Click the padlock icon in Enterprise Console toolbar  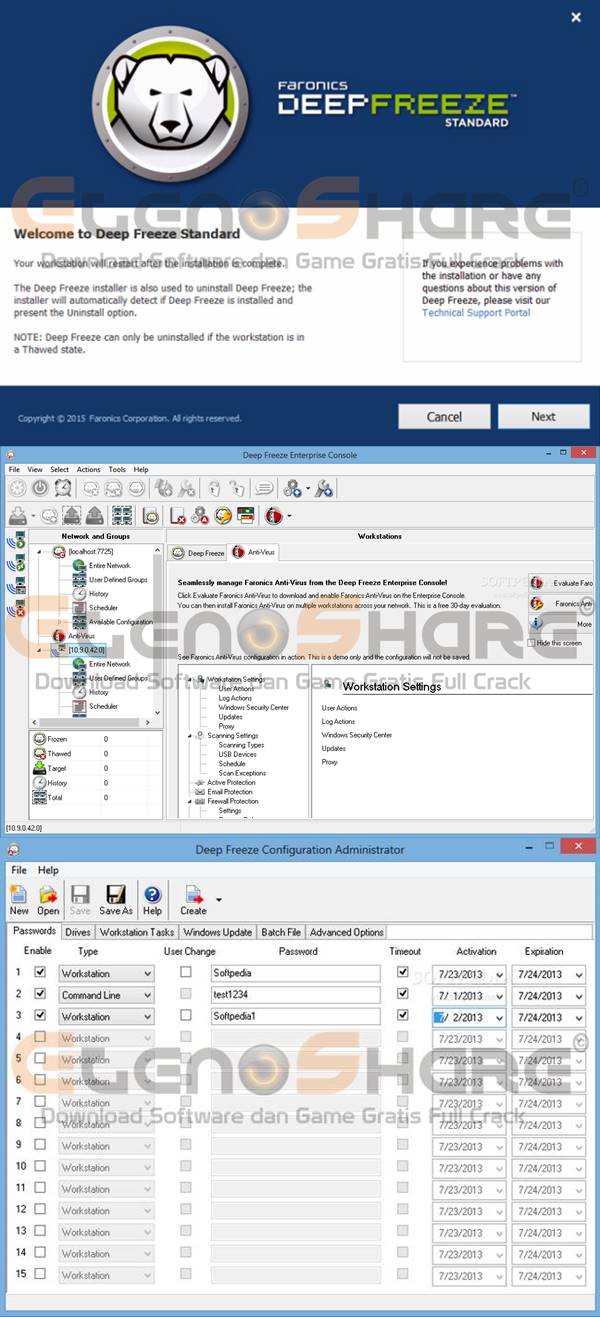pos(213,488)
